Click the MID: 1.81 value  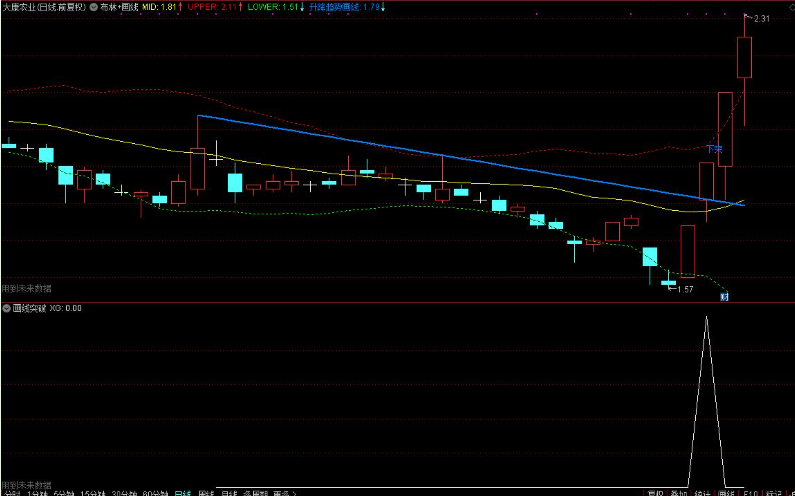click(161, 7)
